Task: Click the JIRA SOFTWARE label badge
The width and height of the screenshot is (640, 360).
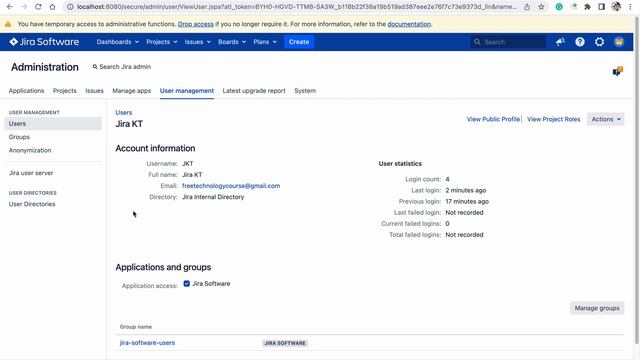Action: [285, 343]
